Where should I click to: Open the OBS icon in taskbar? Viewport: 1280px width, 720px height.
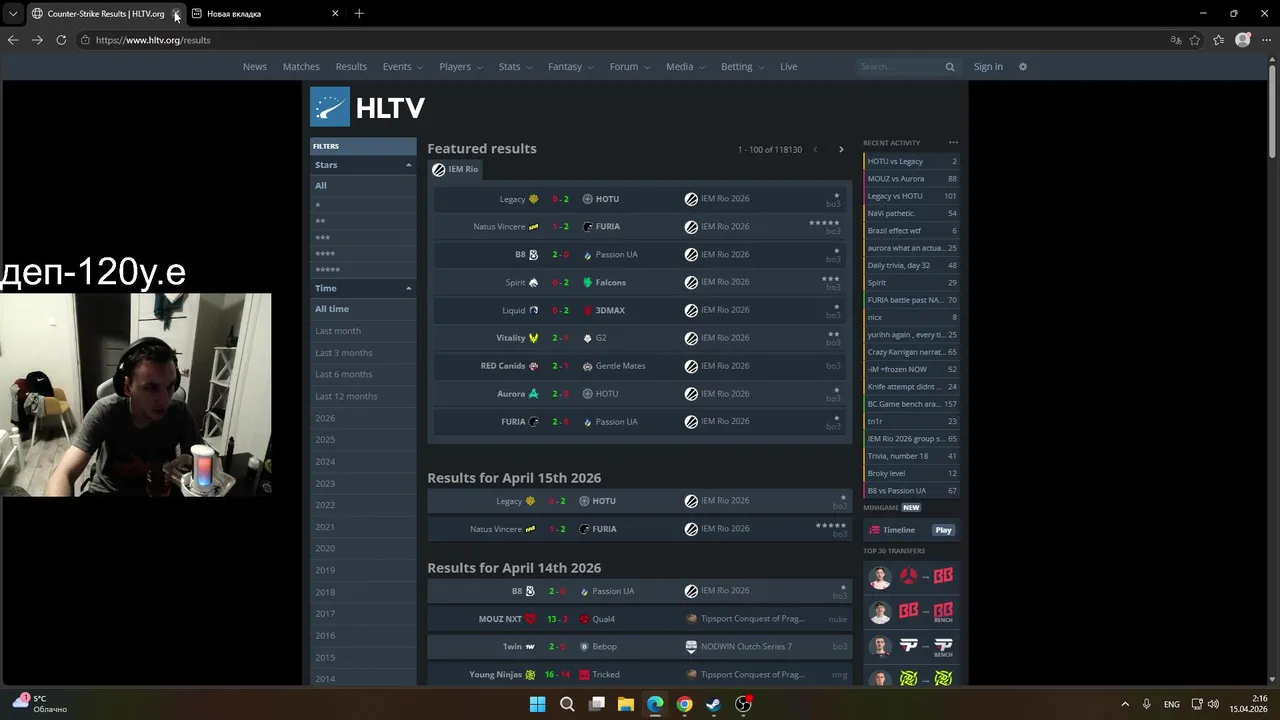coord(743,704)
